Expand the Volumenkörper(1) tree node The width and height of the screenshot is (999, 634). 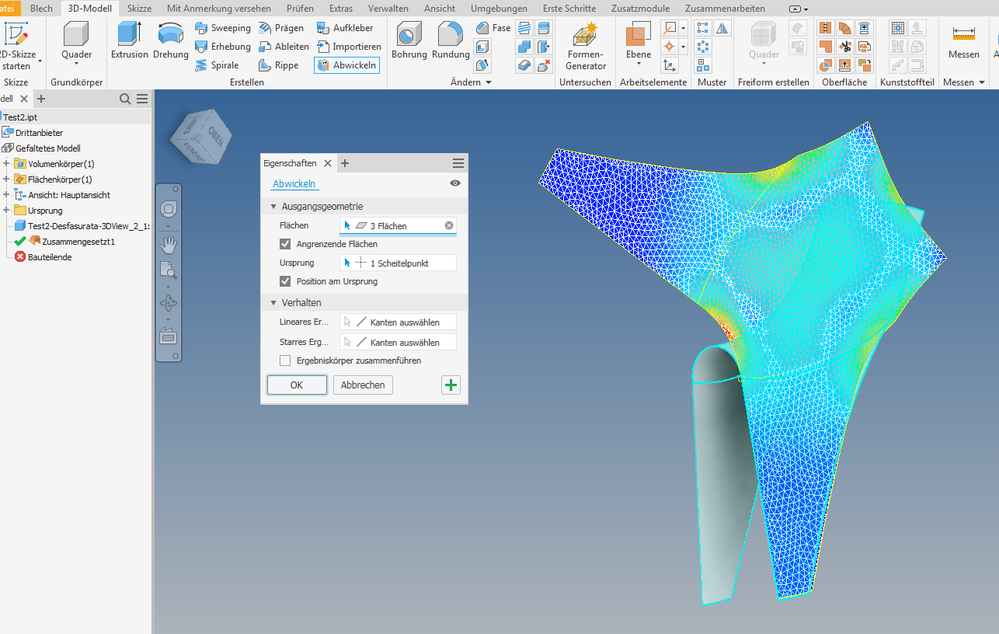point(6,164)
